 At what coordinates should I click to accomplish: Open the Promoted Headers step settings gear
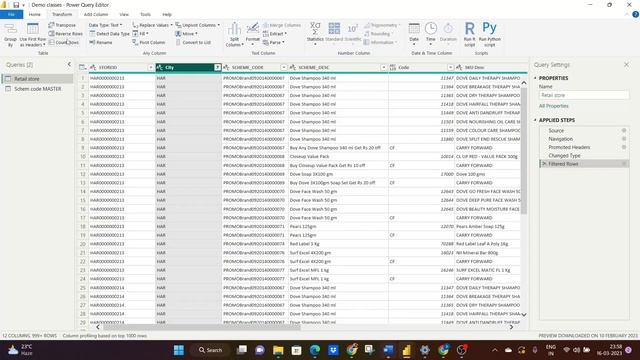(x=624, y=147)
